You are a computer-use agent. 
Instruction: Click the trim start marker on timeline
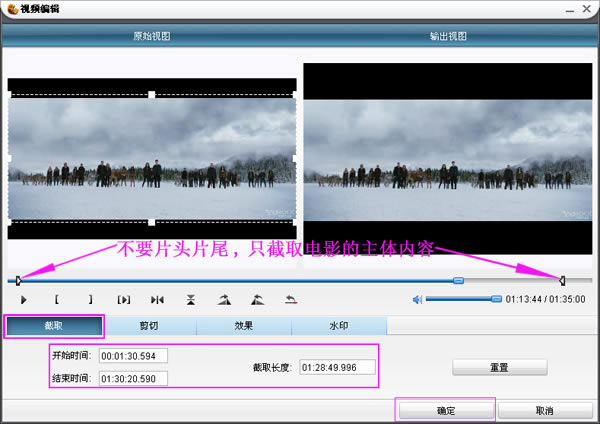coord(18,280)
